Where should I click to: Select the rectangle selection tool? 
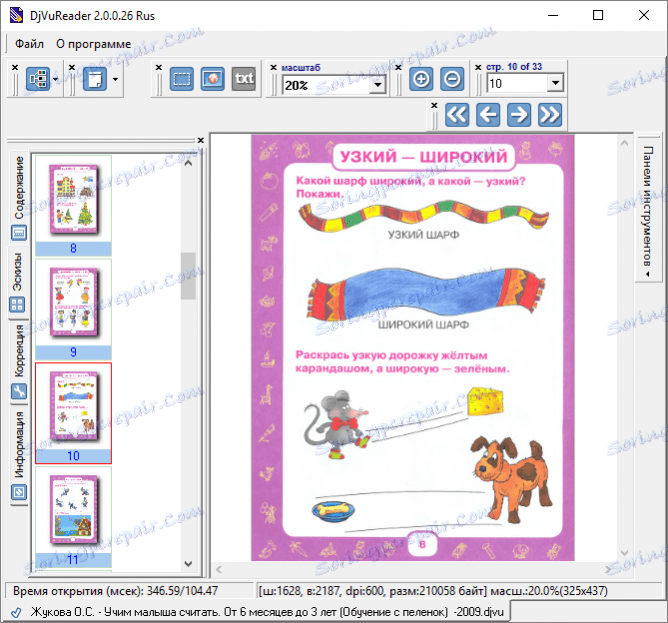(x=181, y=79)
